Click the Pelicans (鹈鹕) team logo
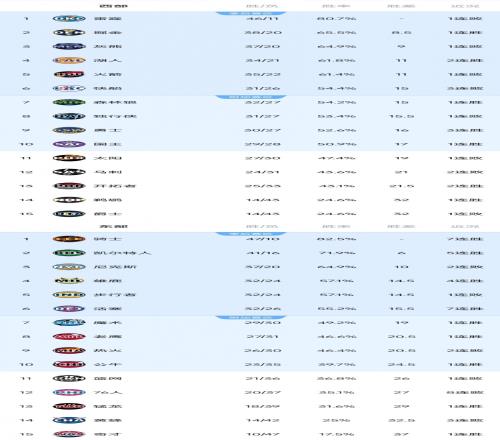Screen dimensions: 500x440 pyautogui.click(x=69, y=200)
